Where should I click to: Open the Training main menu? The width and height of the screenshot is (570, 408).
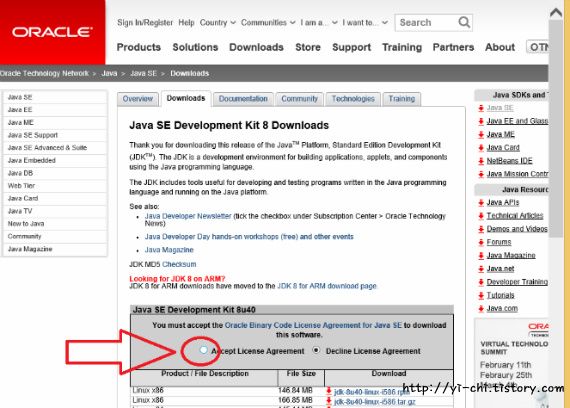coord(402,47)
